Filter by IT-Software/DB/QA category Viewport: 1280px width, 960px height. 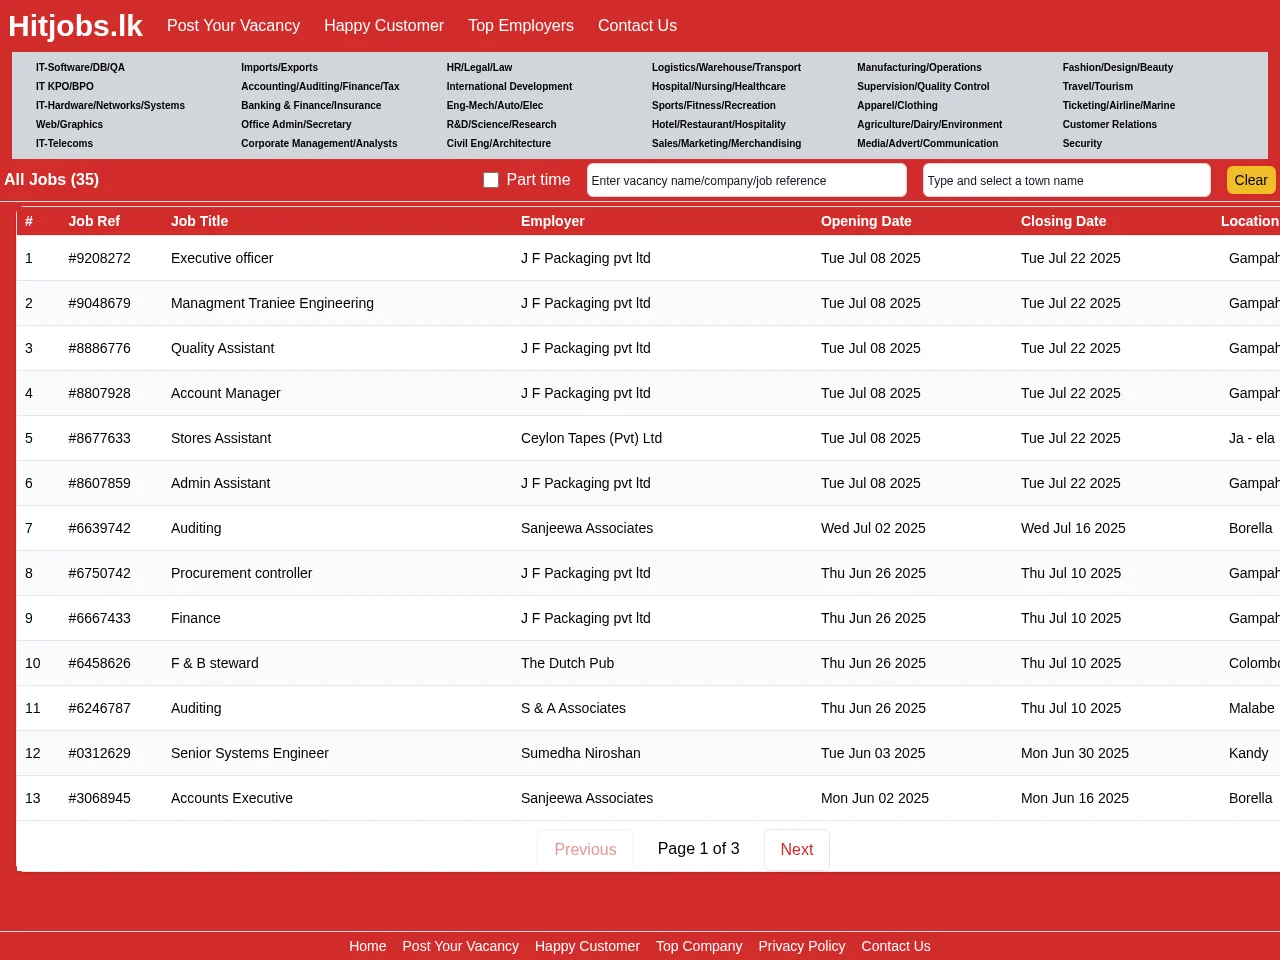coord(80,67)
